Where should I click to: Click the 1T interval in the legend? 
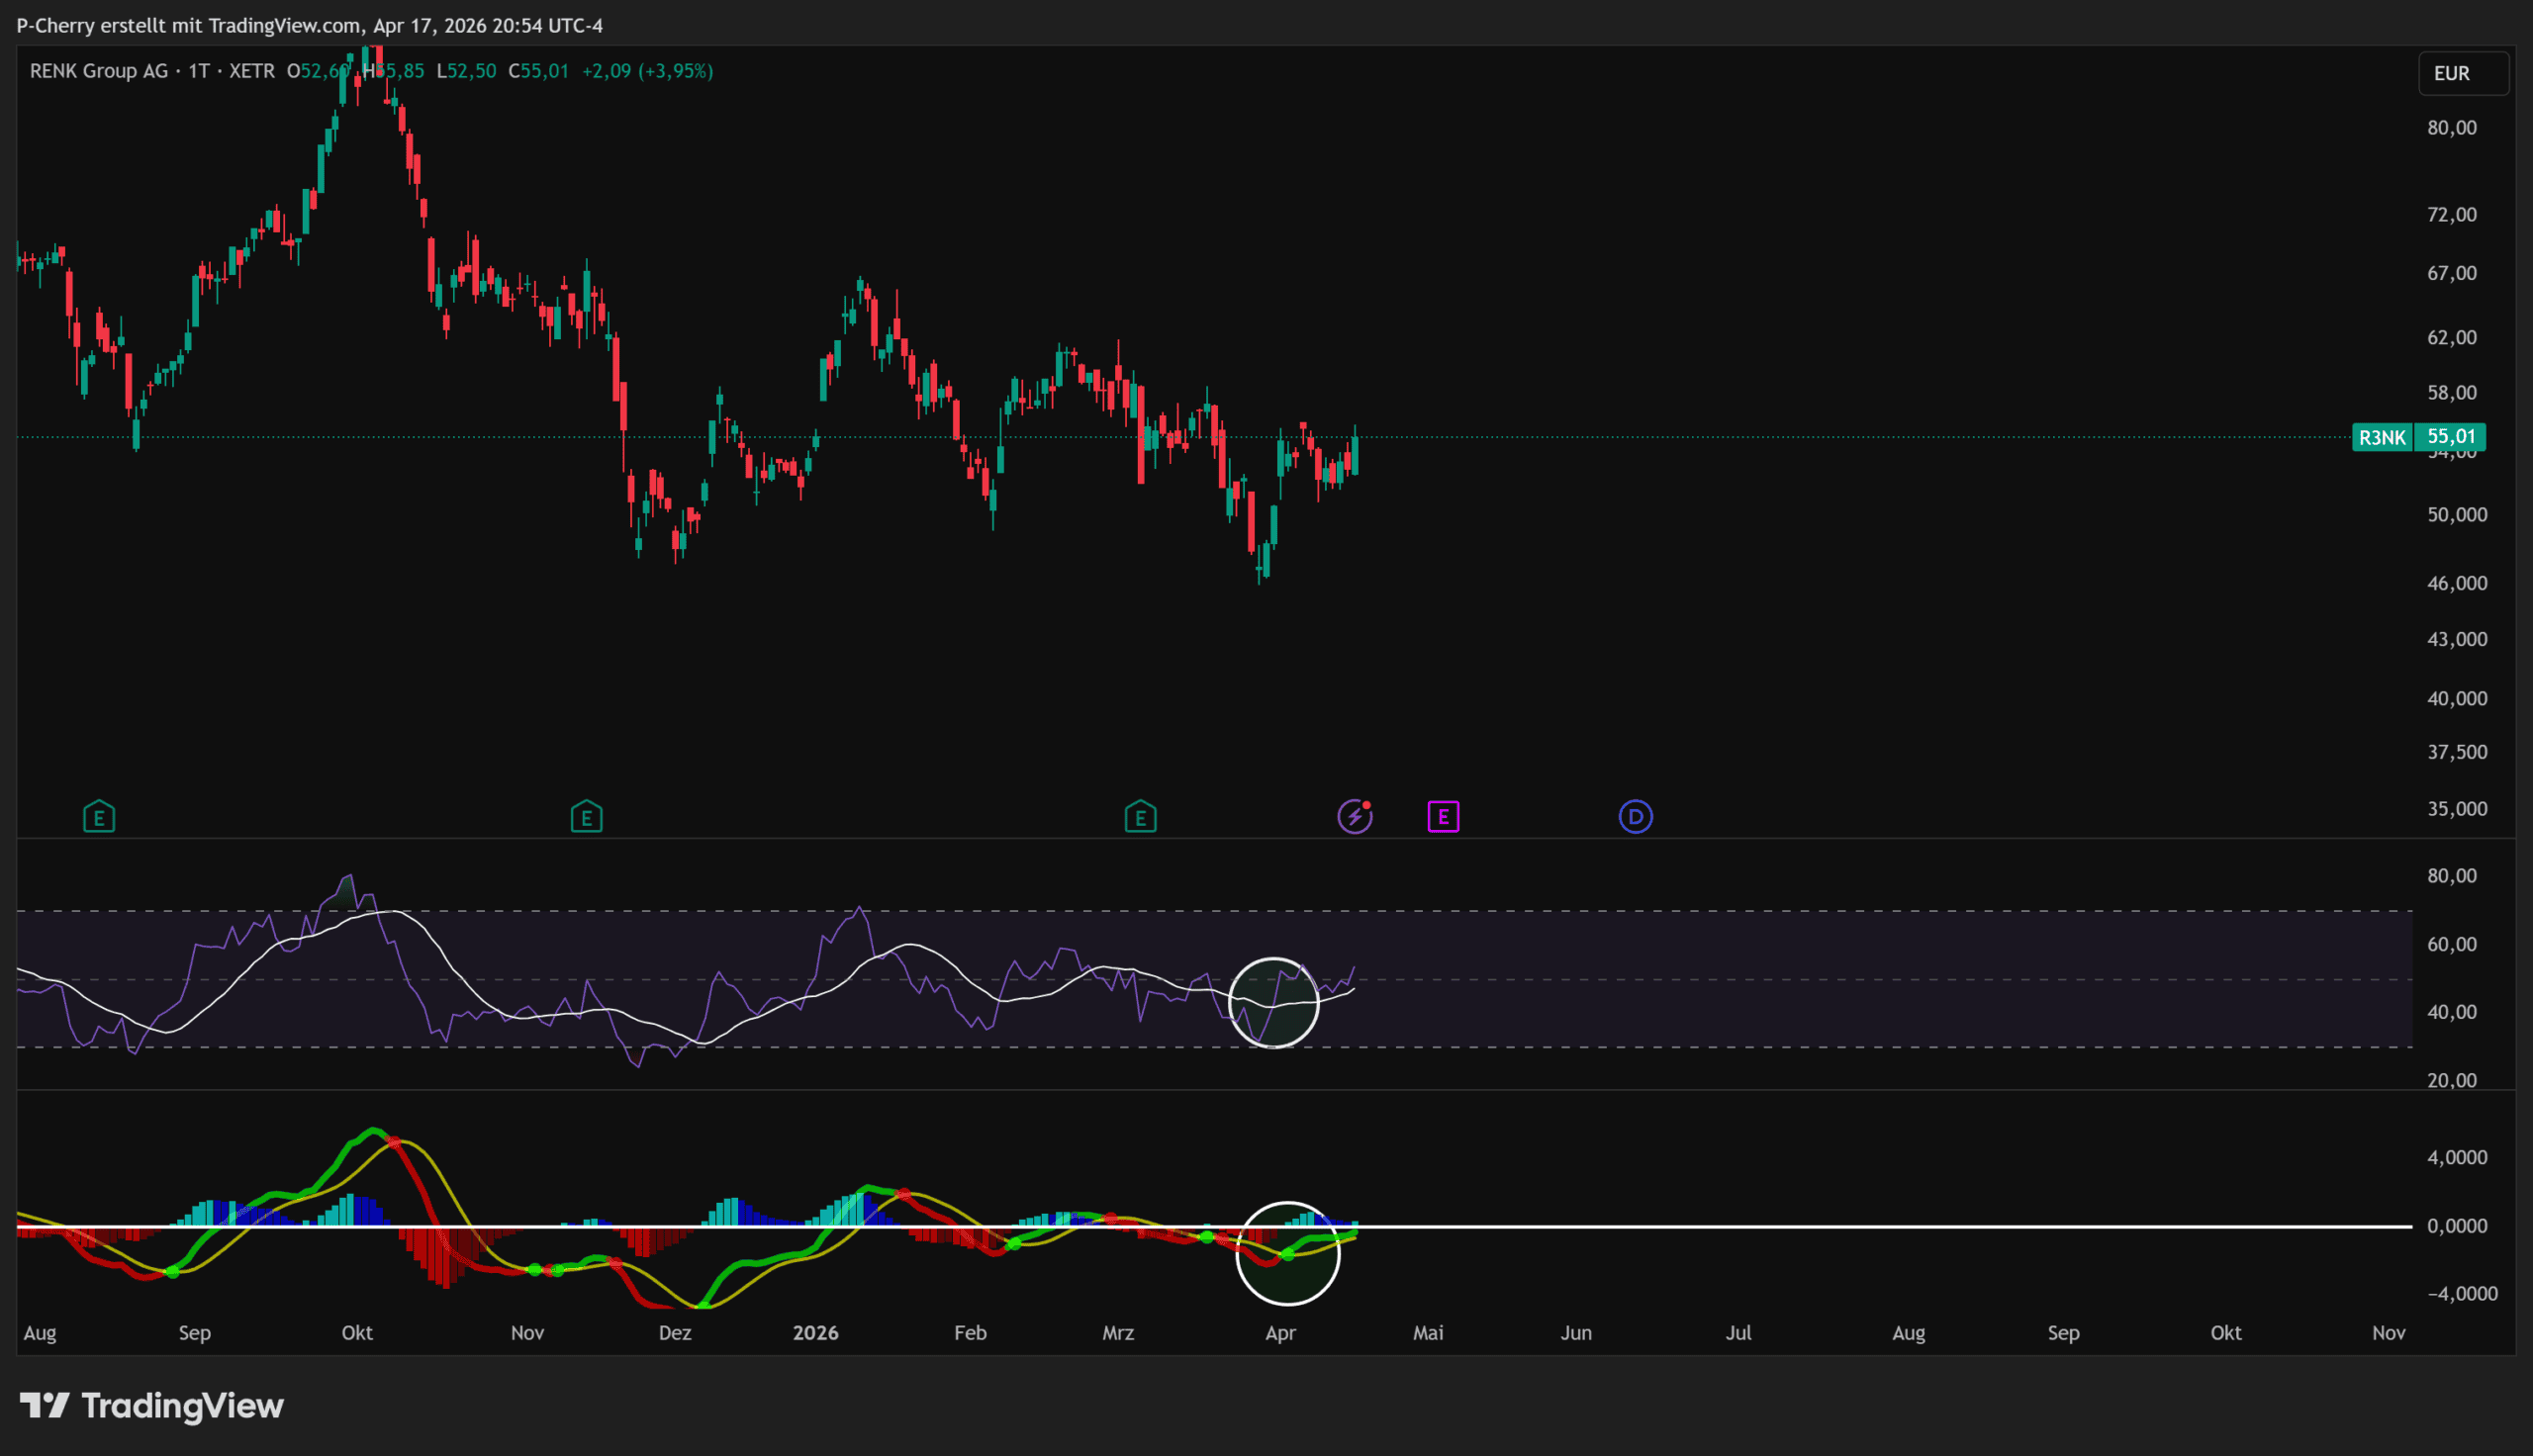[x=199, y=71]
